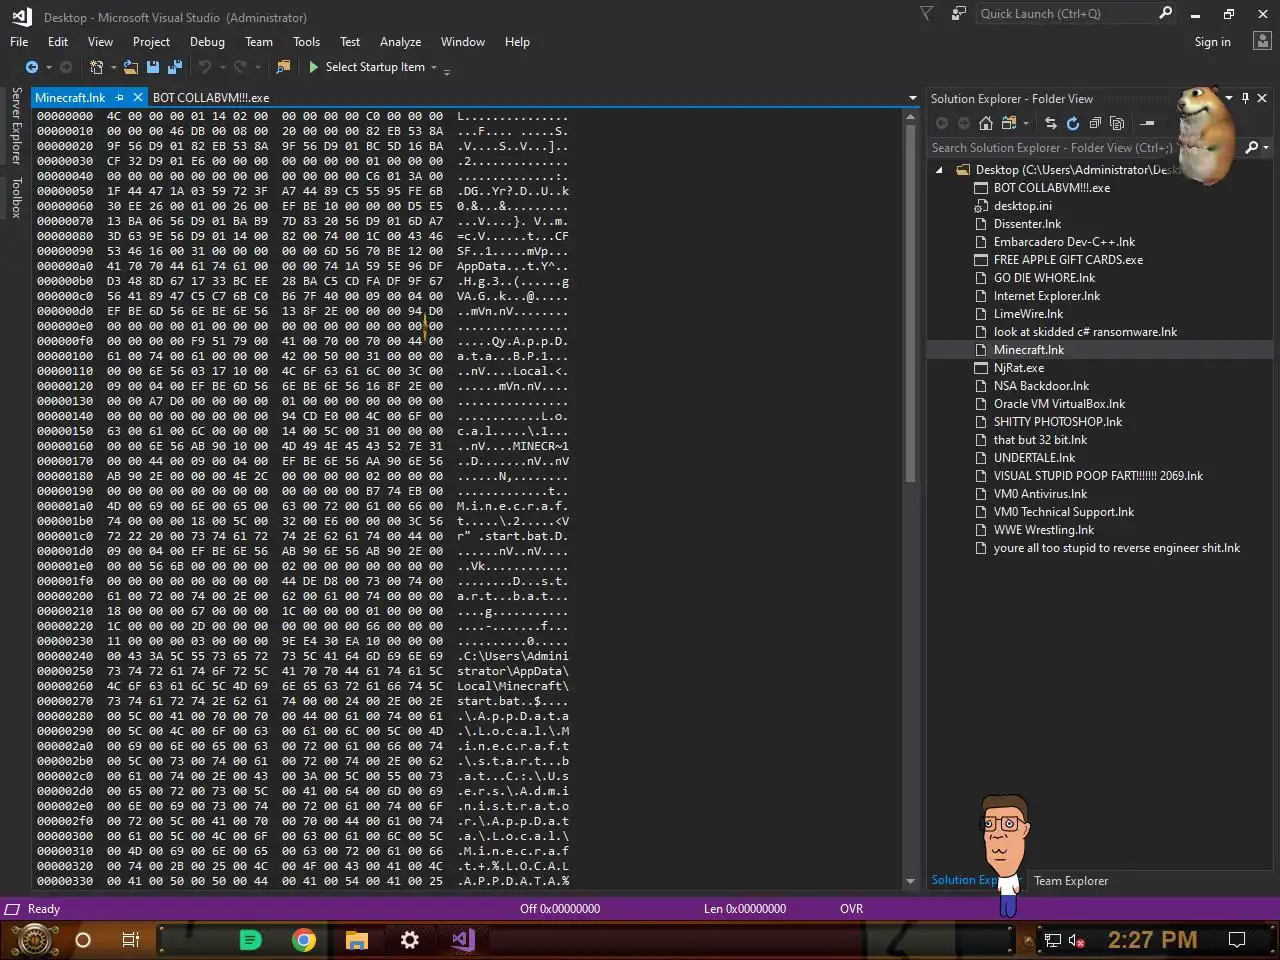Click the Redo toolbar icon
Image resolution: width=1280 pixels, height=960 pixels.
(x=240, y=67)
